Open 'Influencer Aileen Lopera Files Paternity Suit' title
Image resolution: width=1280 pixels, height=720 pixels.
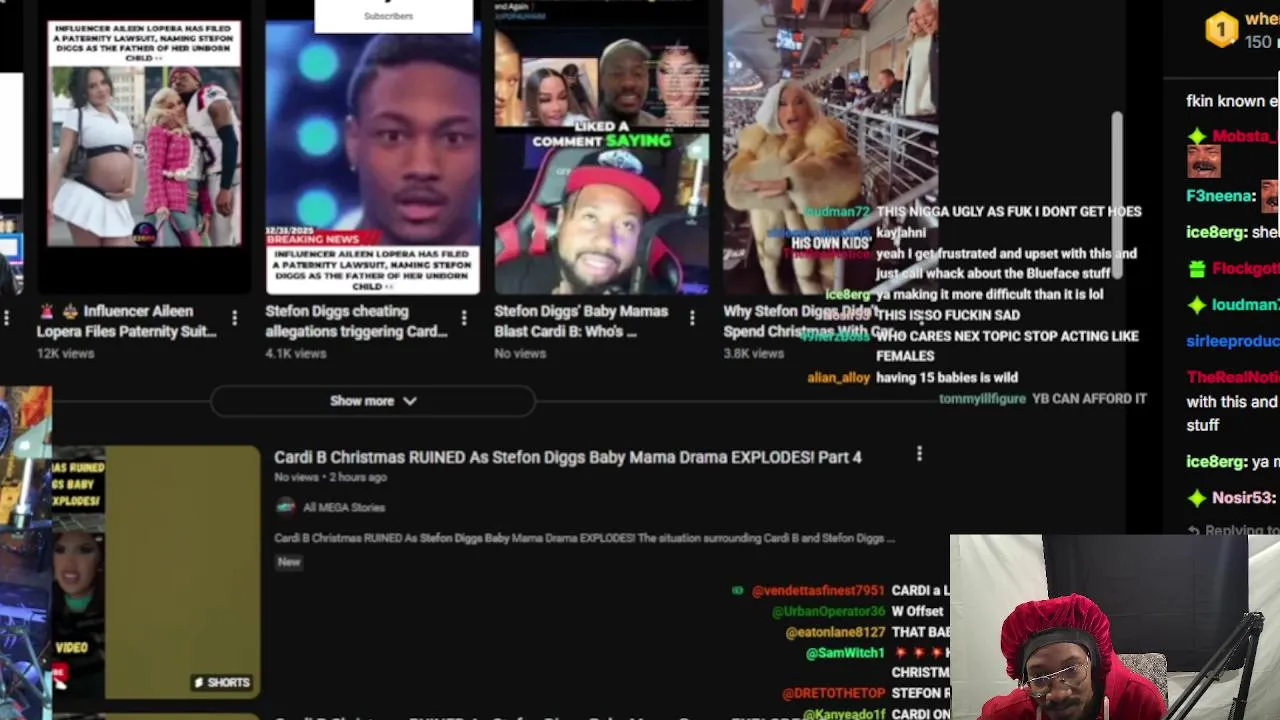[x=127, y=321]
